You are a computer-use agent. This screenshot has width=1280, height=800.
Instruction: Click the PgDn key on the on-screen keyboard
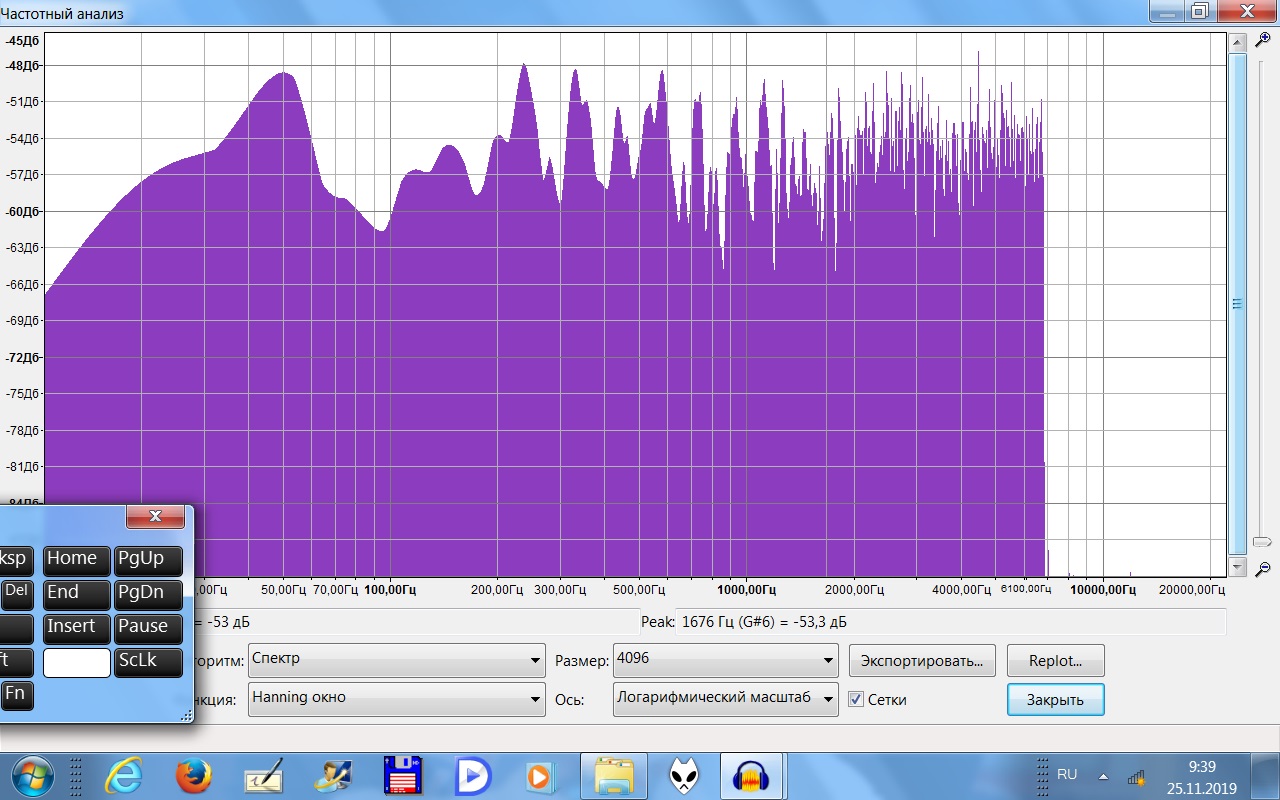(149, 594)
